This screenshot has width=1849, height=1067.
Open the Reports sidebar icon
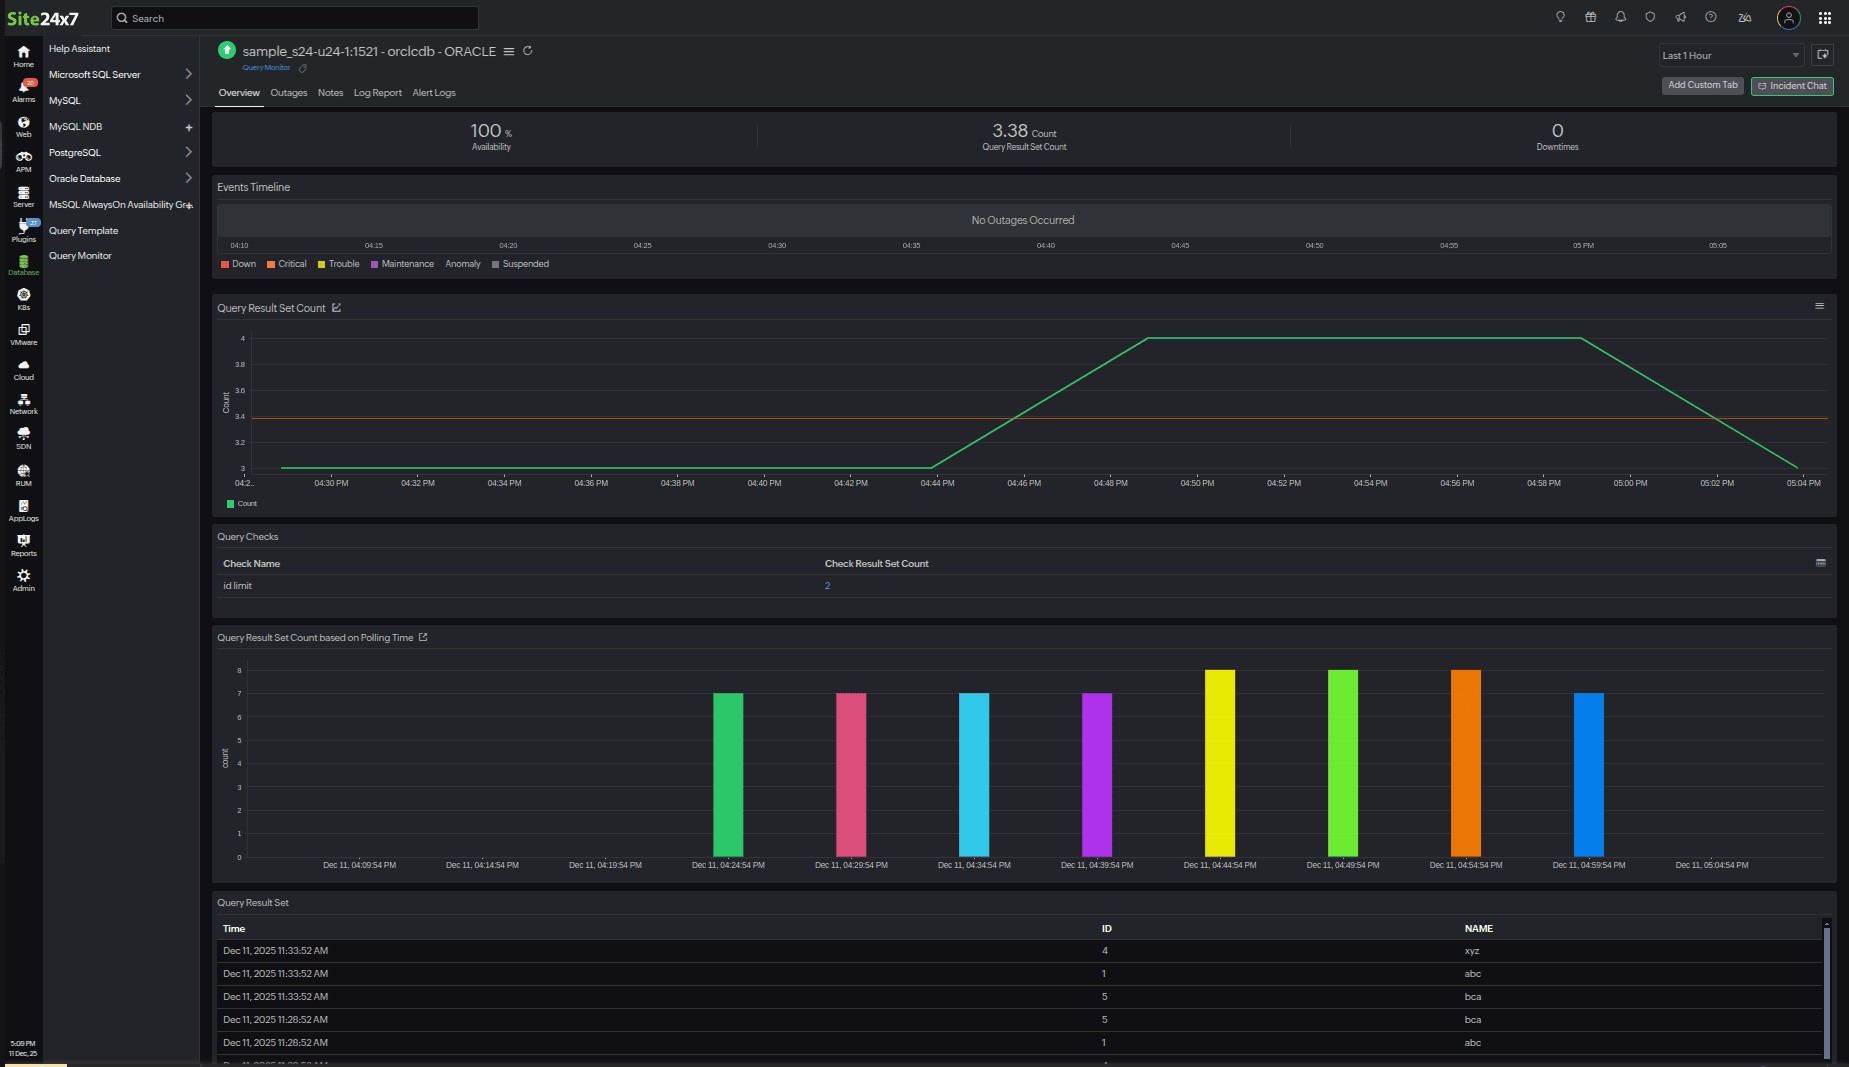23,545
